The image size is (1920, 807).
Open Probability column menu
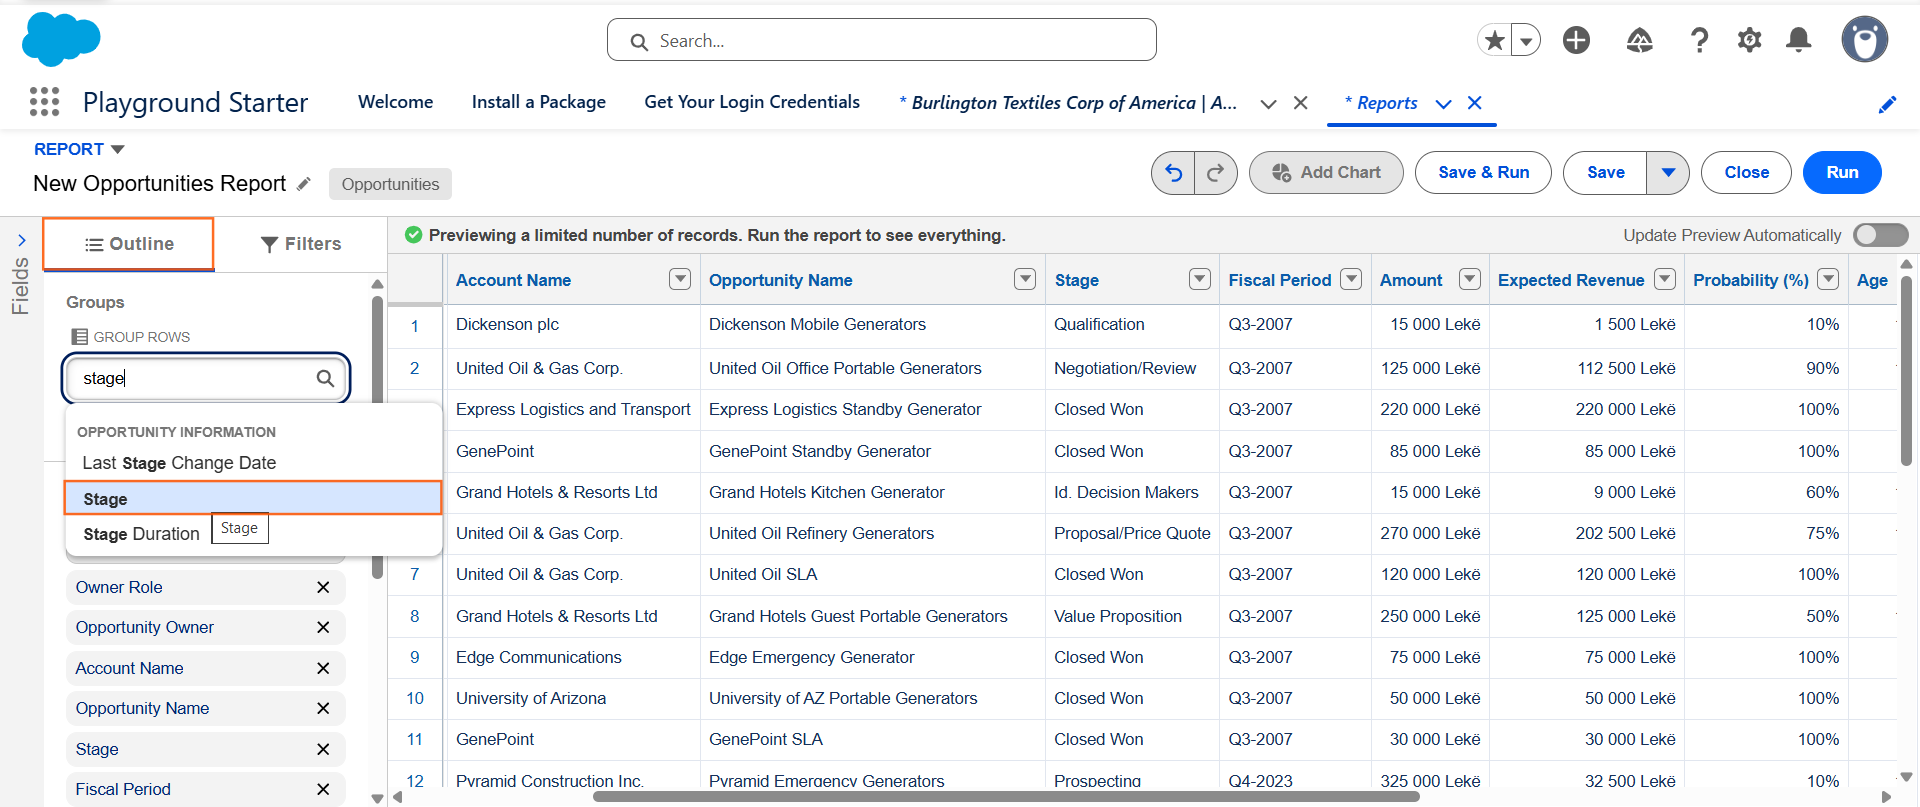click(x=1828, y=279)
